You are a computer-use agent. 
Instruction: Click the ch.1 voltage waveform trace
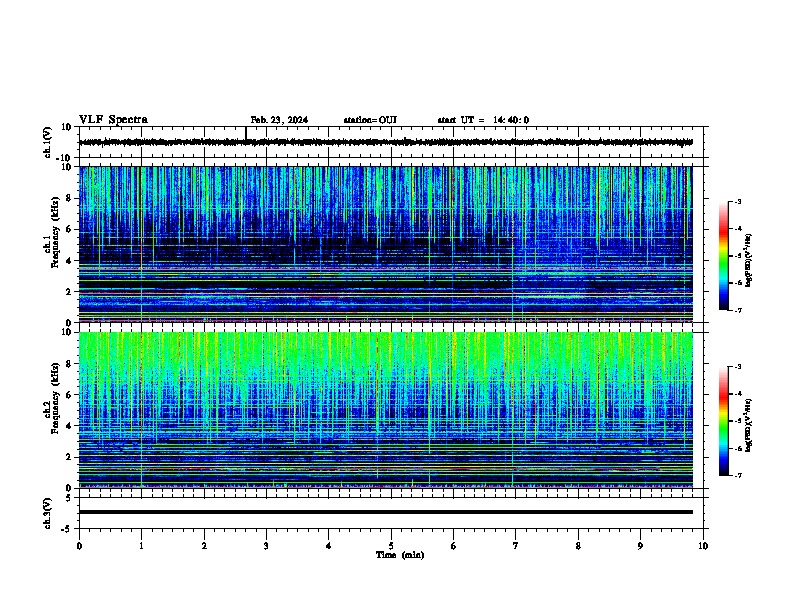[386, 142]
